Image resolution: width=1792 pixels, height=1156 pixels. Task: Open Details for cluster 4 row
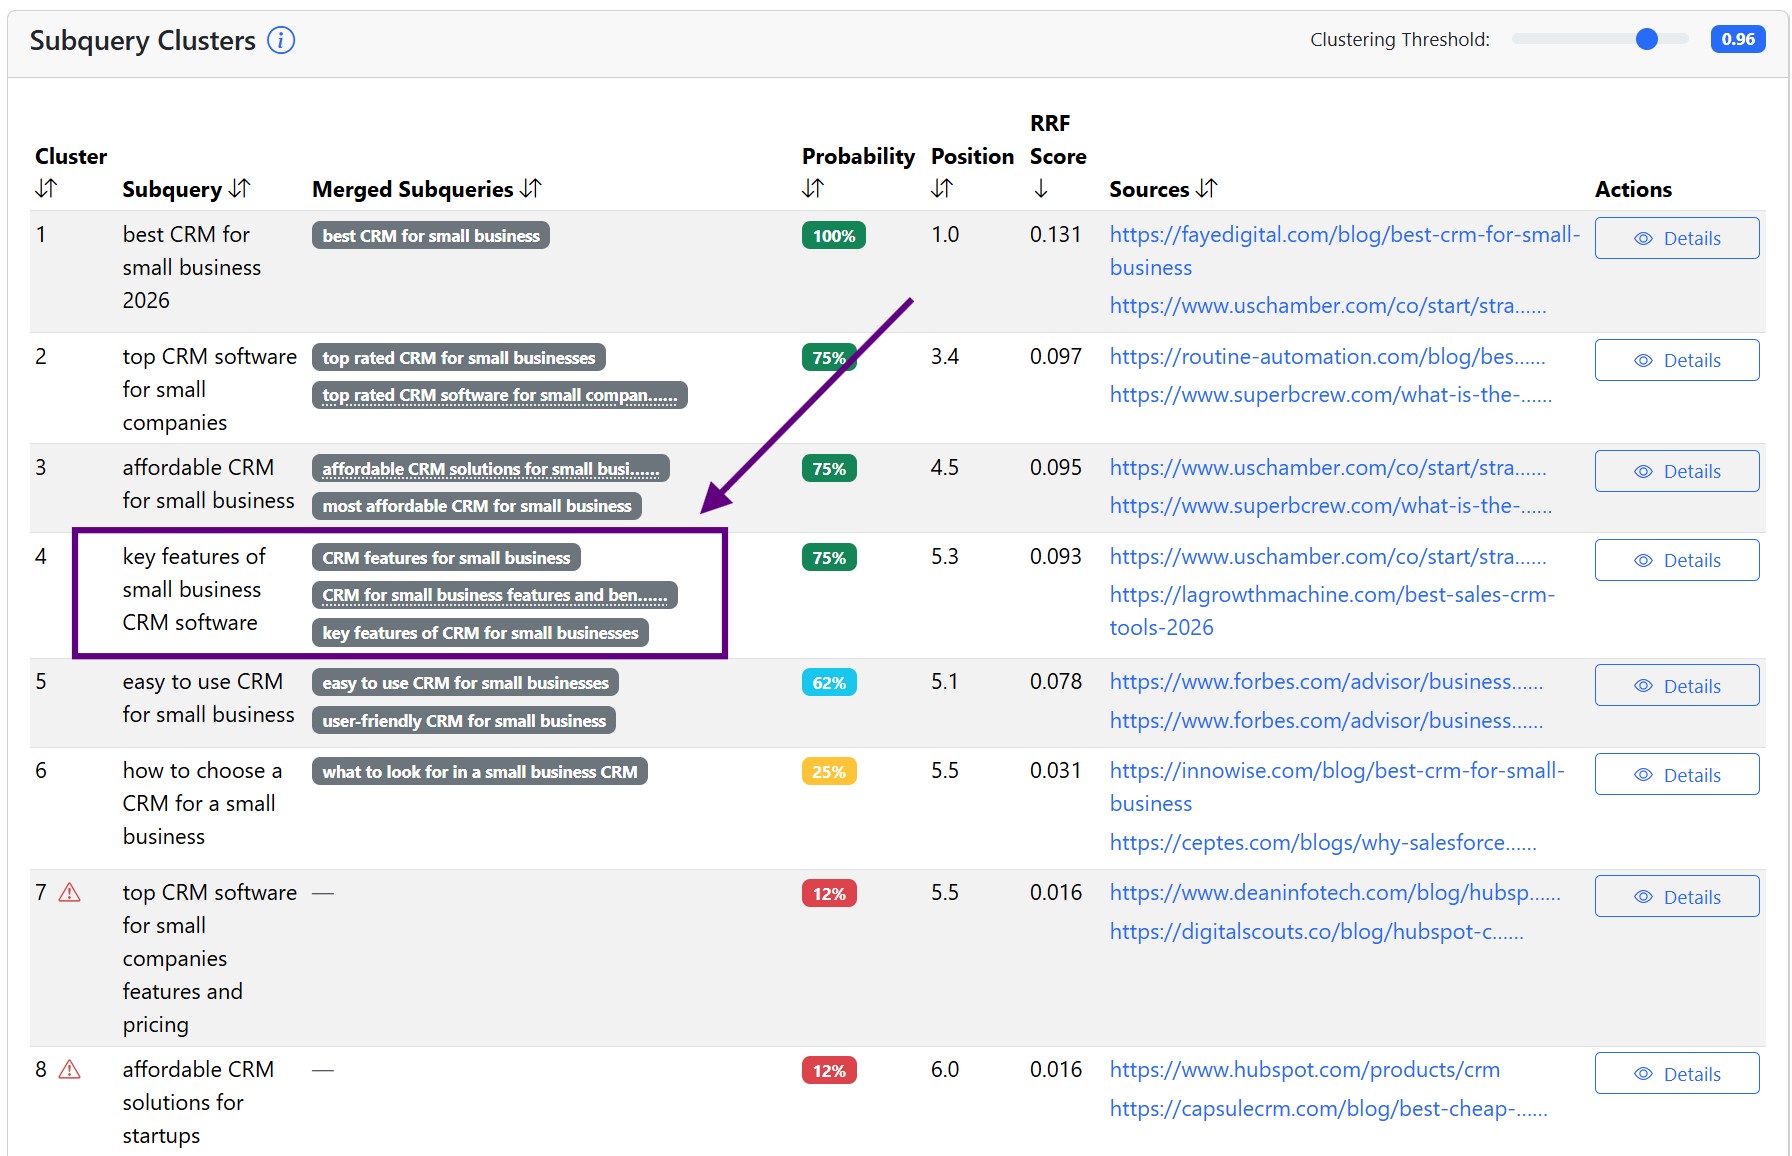click(1676, 560)
